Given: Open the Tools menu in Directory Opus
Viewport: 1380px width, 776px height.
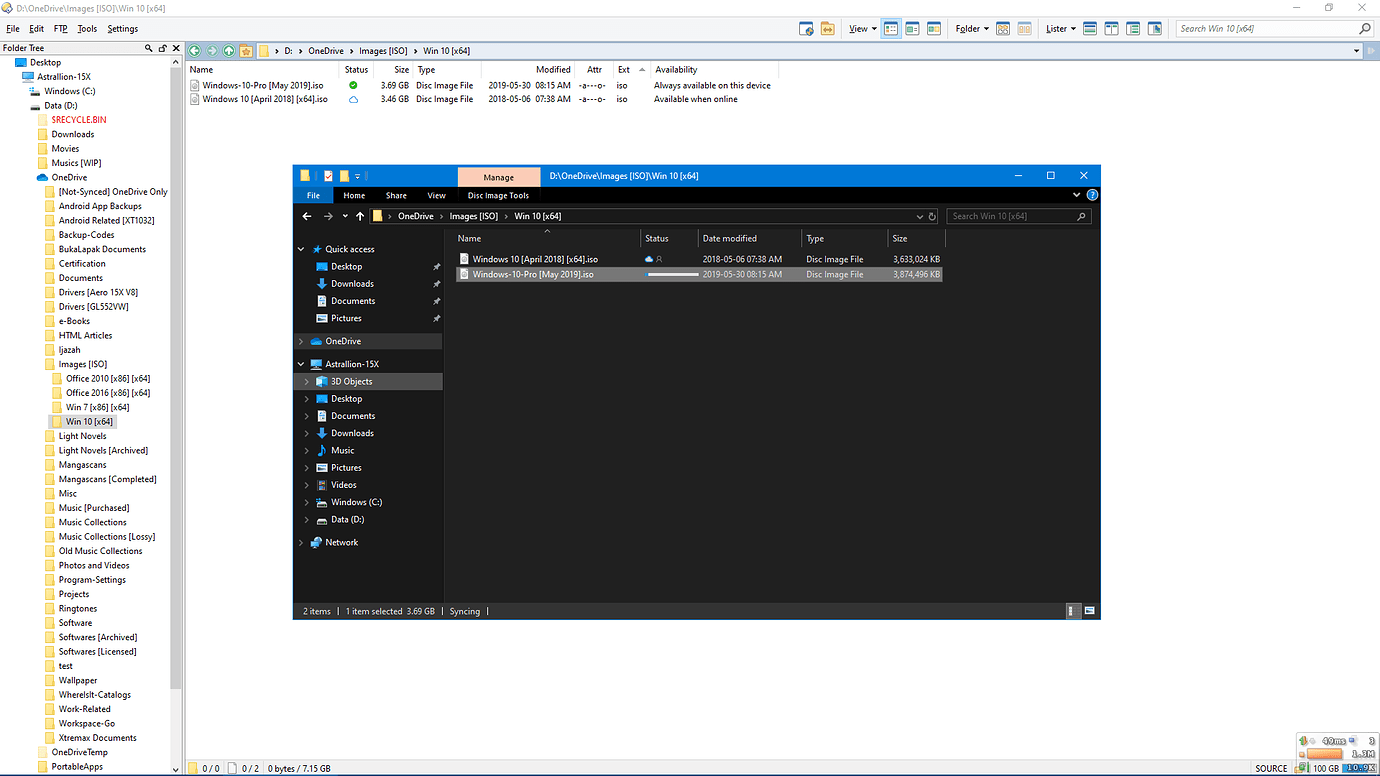Looking at the screenshot, I should pyautogui.click(x=88, y=29).
